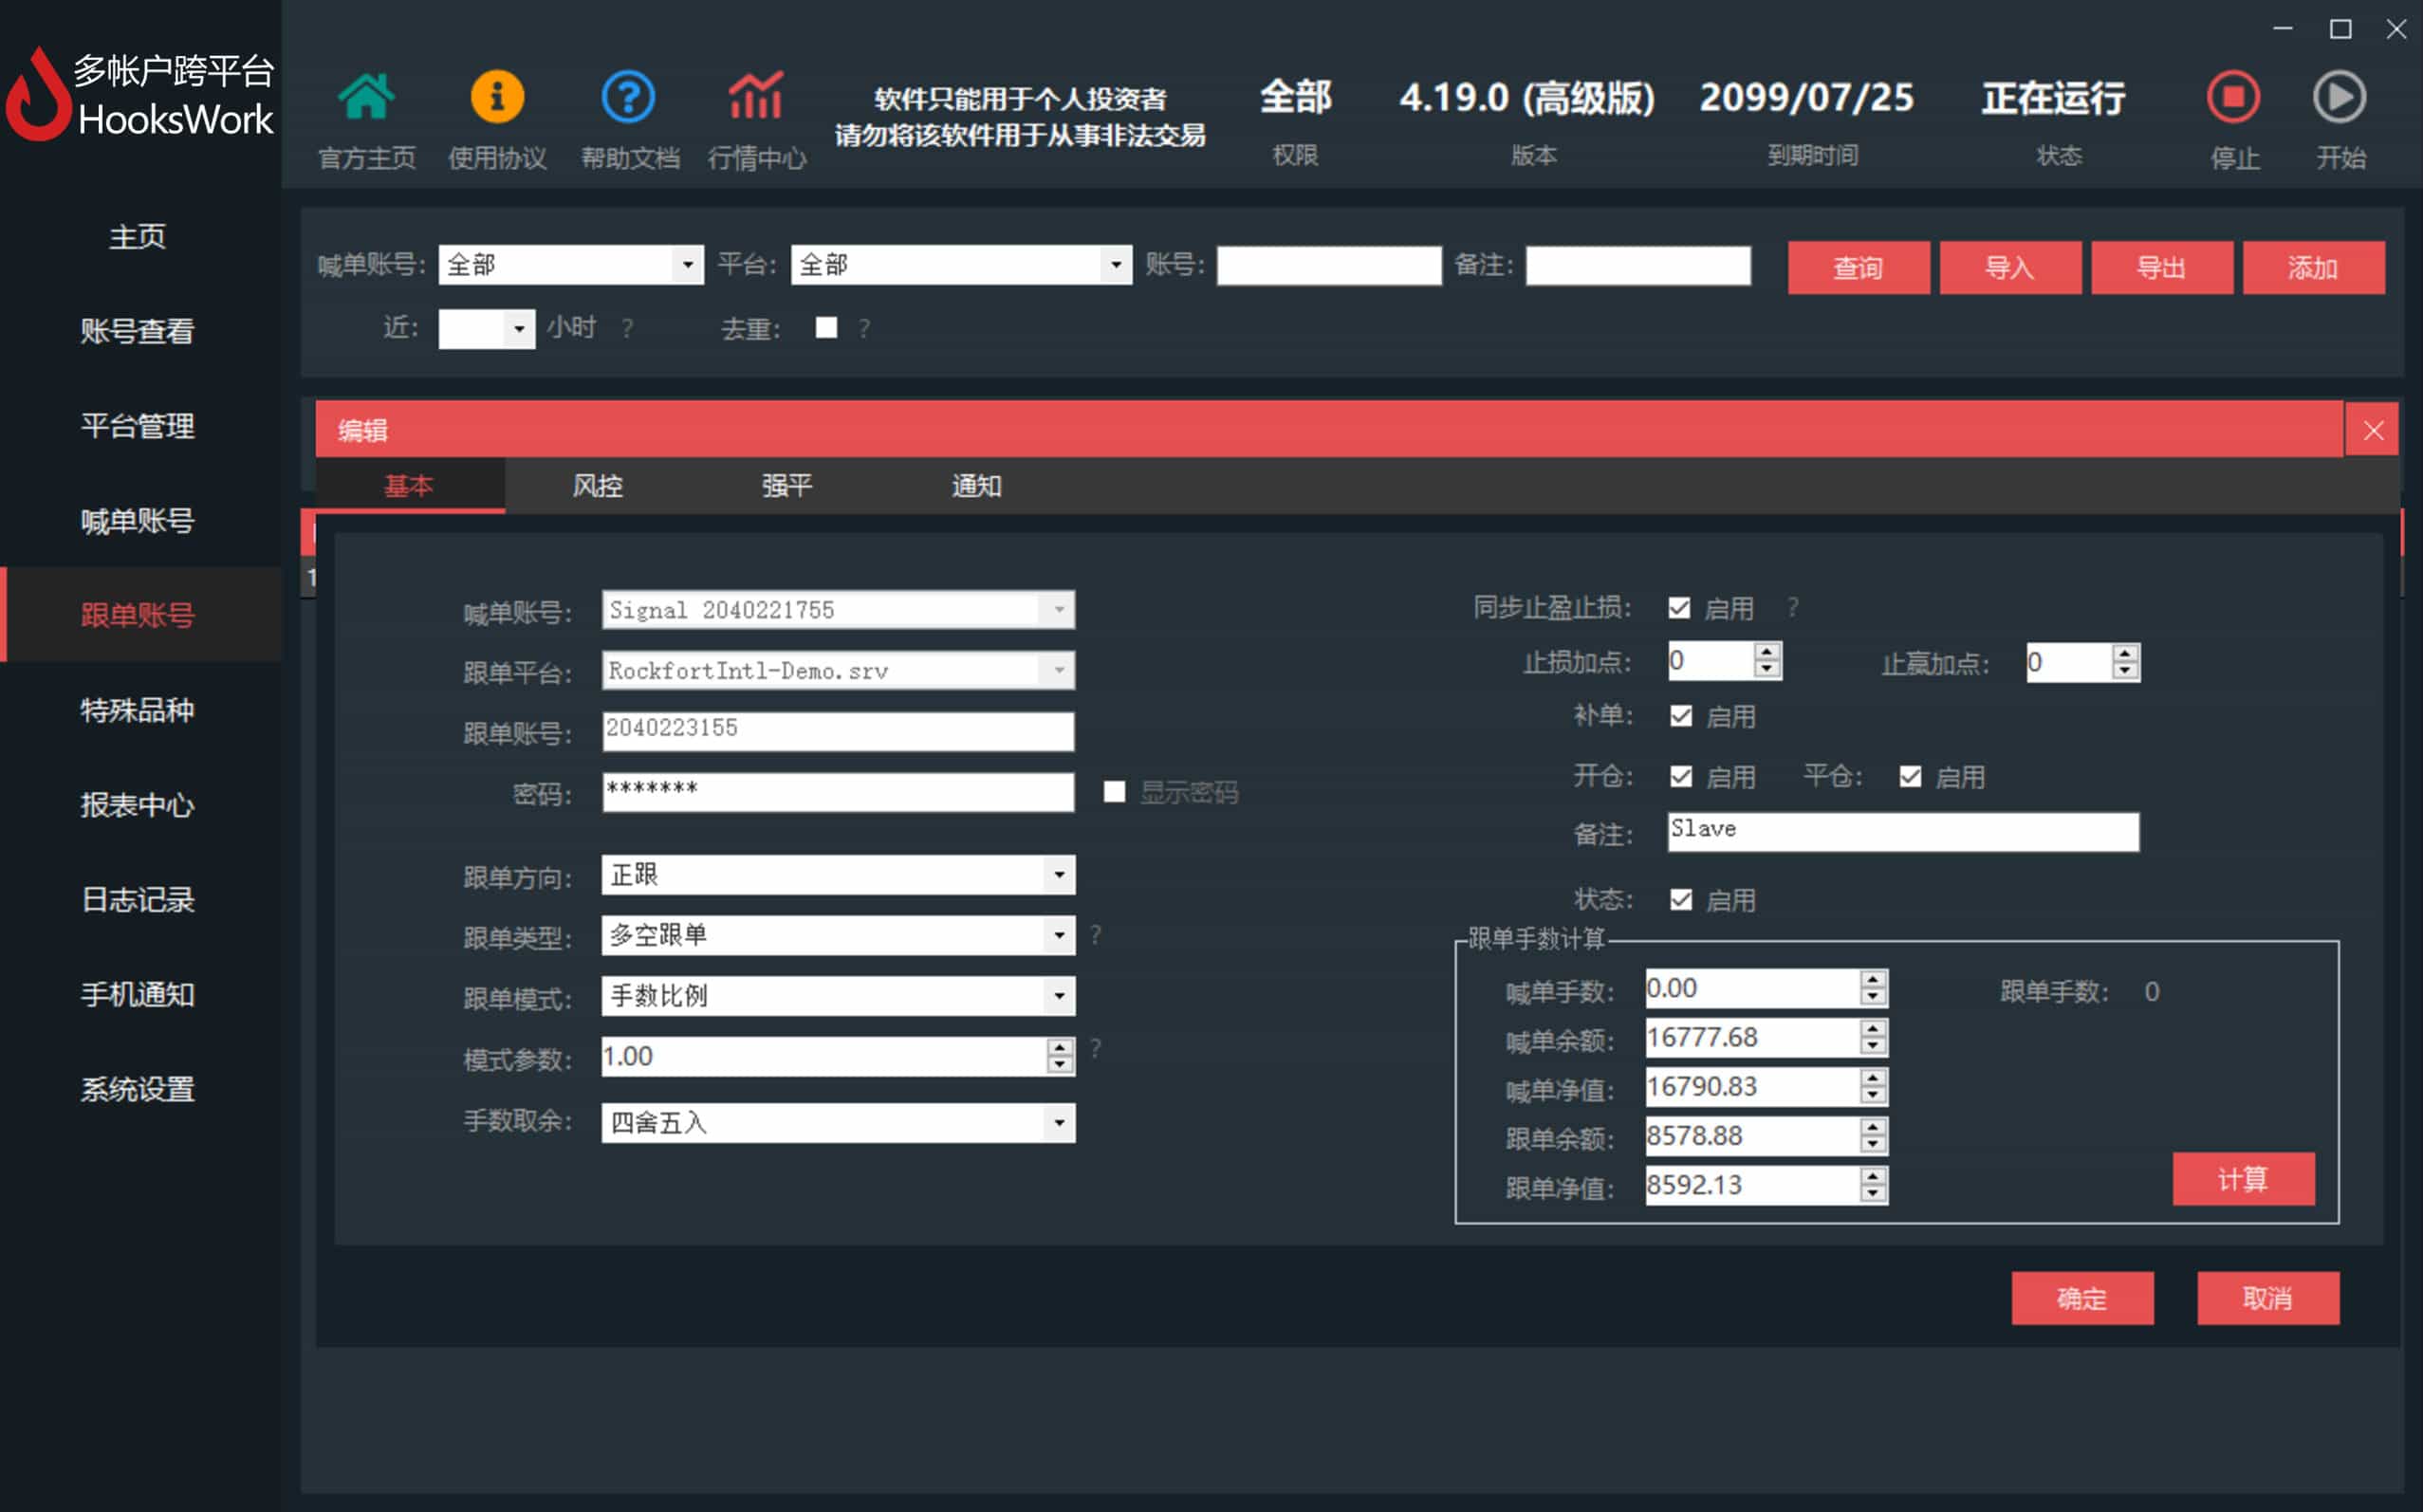Screen dimensions: 2423x1512
Task: Open 平台管理 in the sidebar
Action: (139, 426)
